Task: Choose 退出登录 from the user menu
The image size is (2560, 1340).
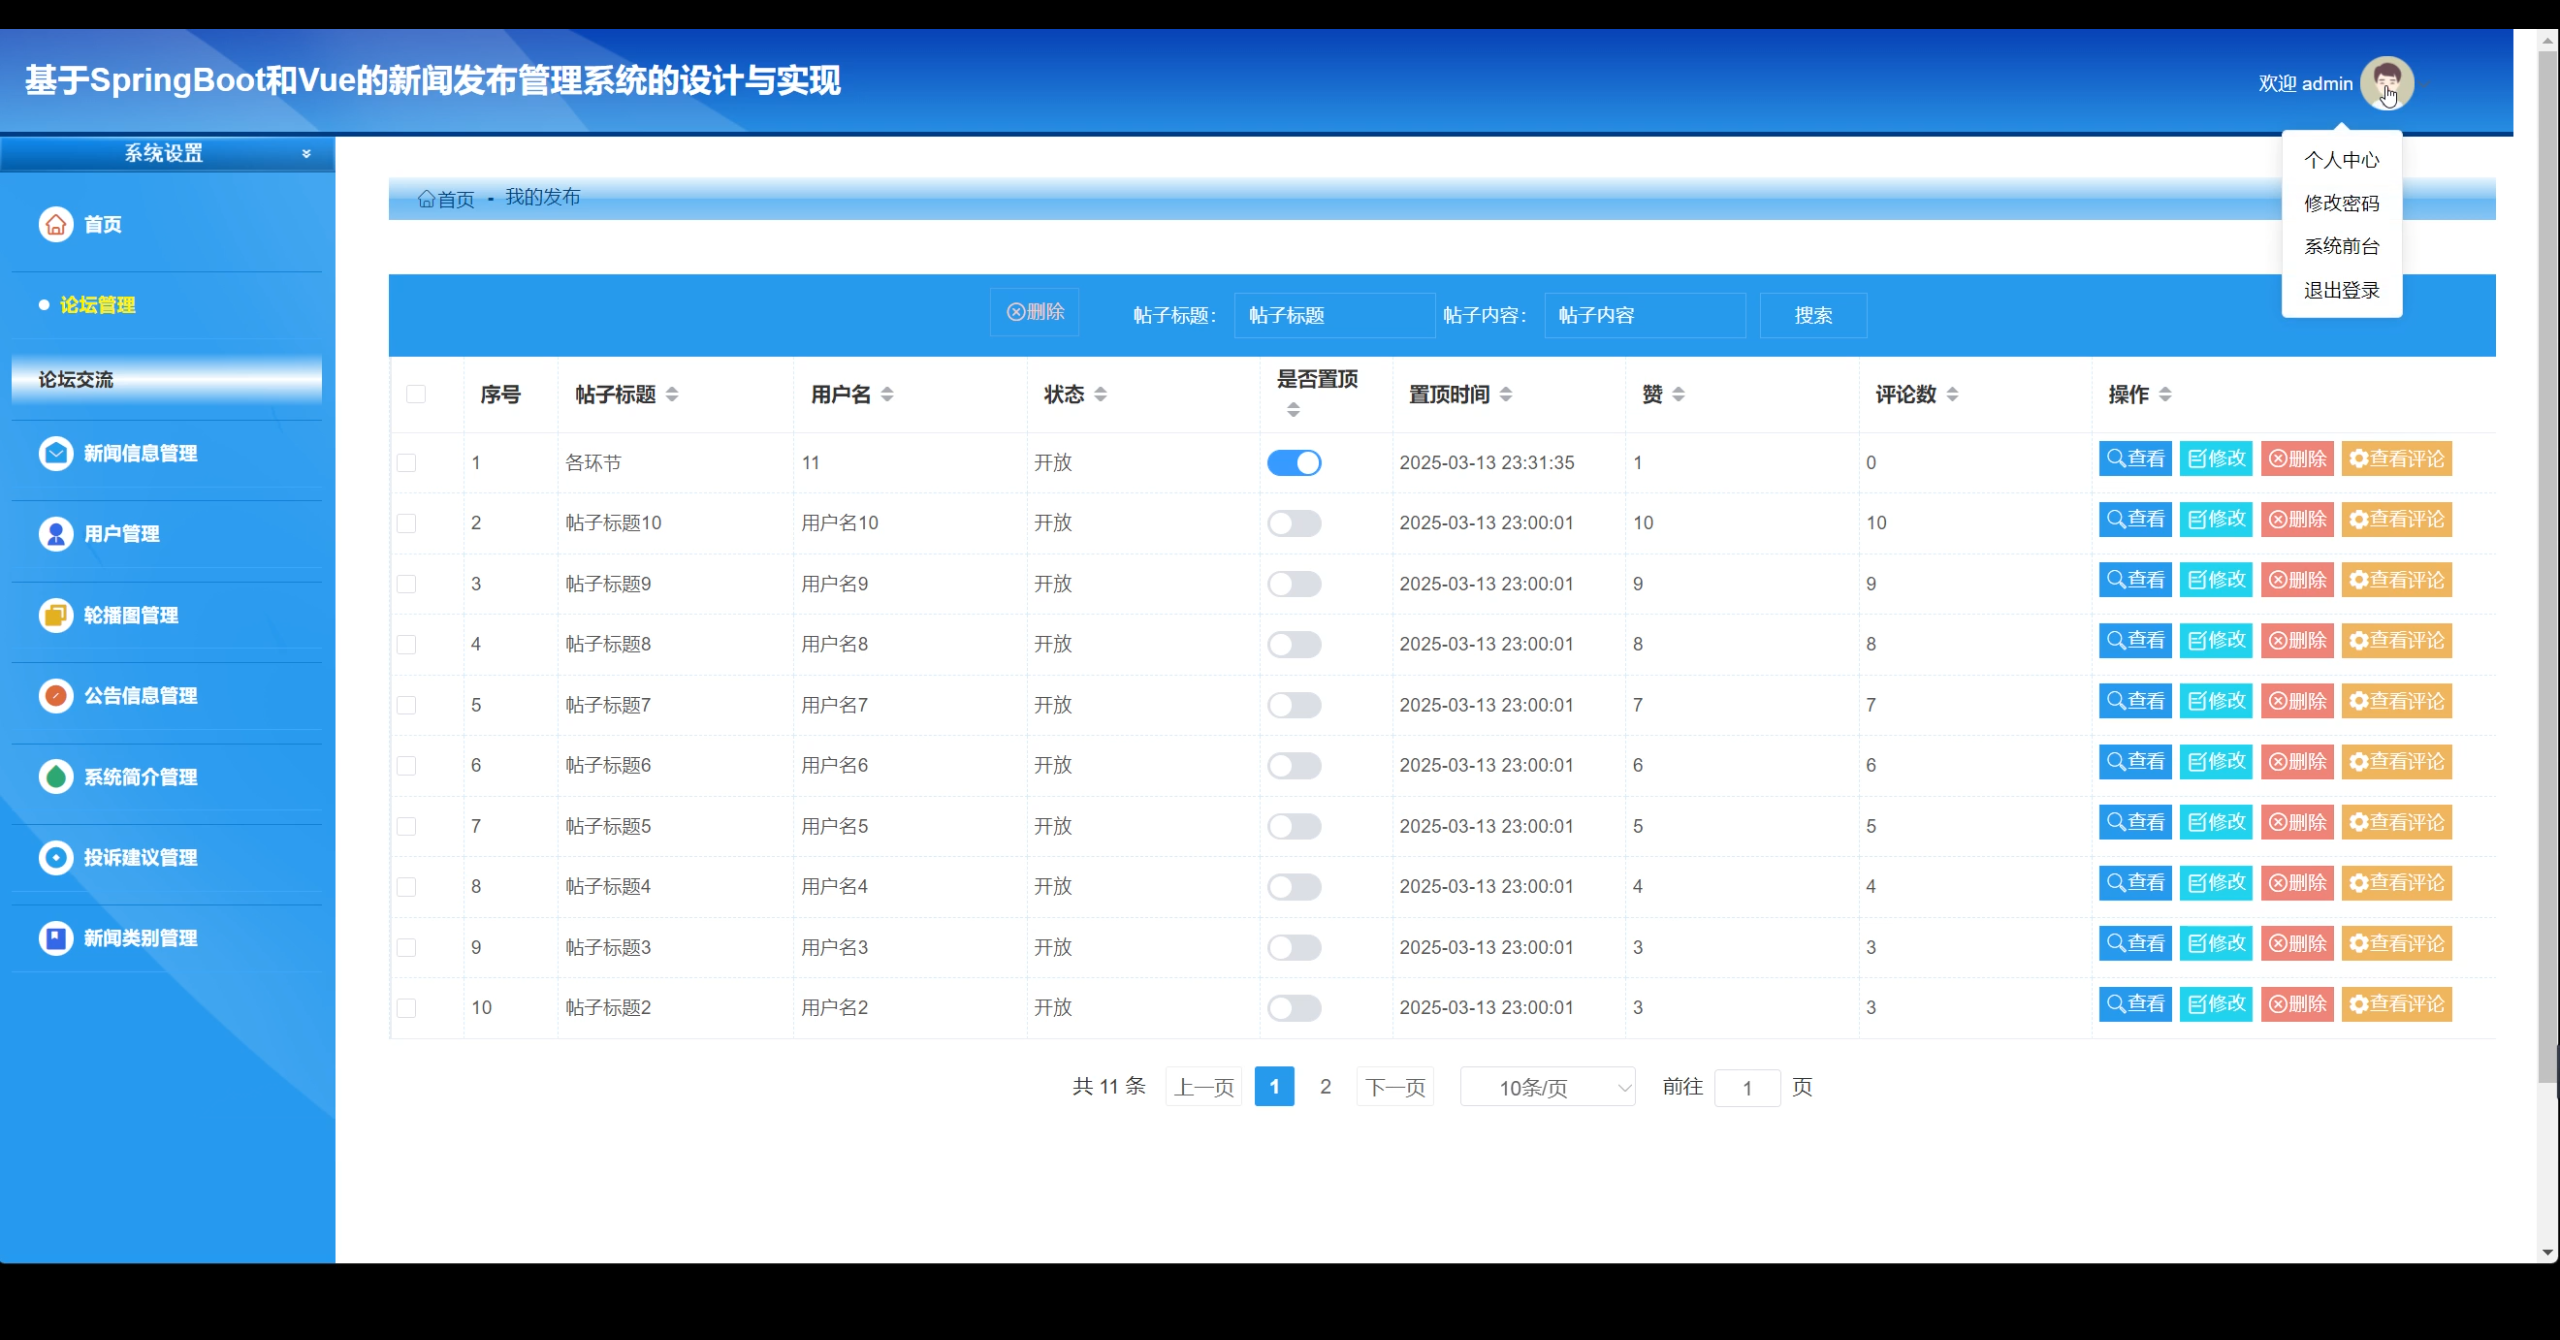Action: point(2341,290)
